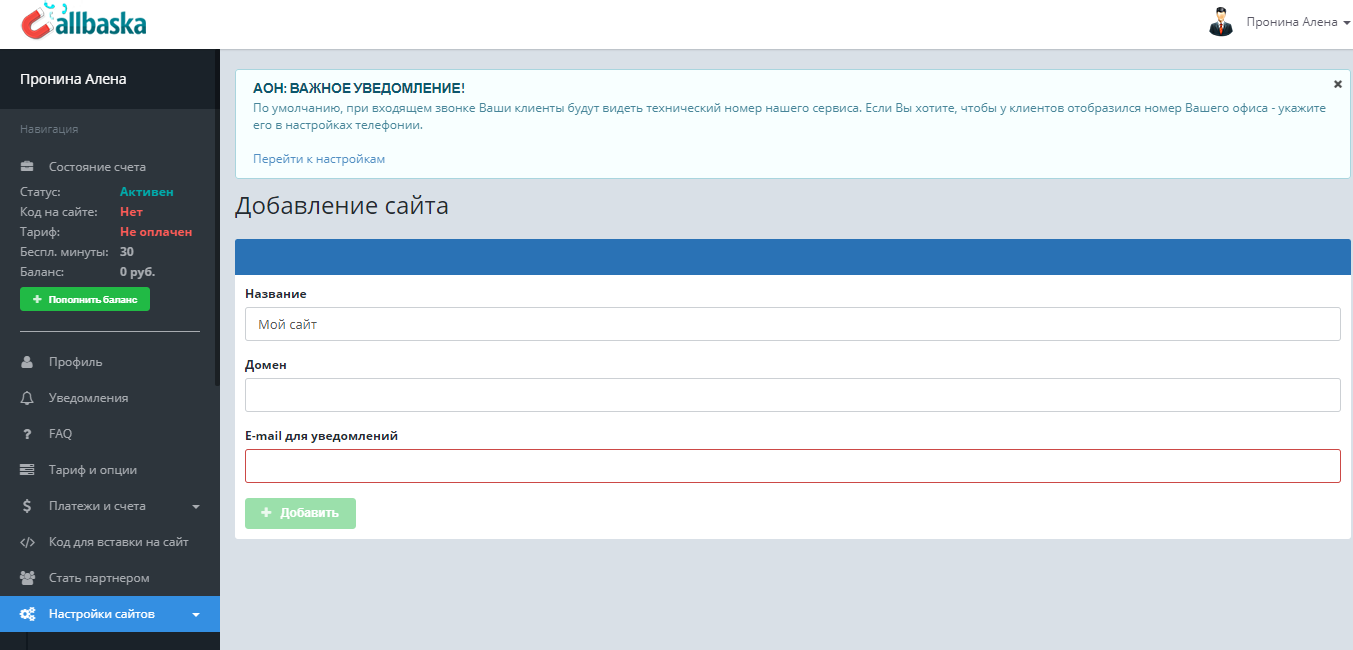Click the dollar icon for Платежи и счета
Viewport: 1353px width, 650px height.
click(x=28, y=506)
